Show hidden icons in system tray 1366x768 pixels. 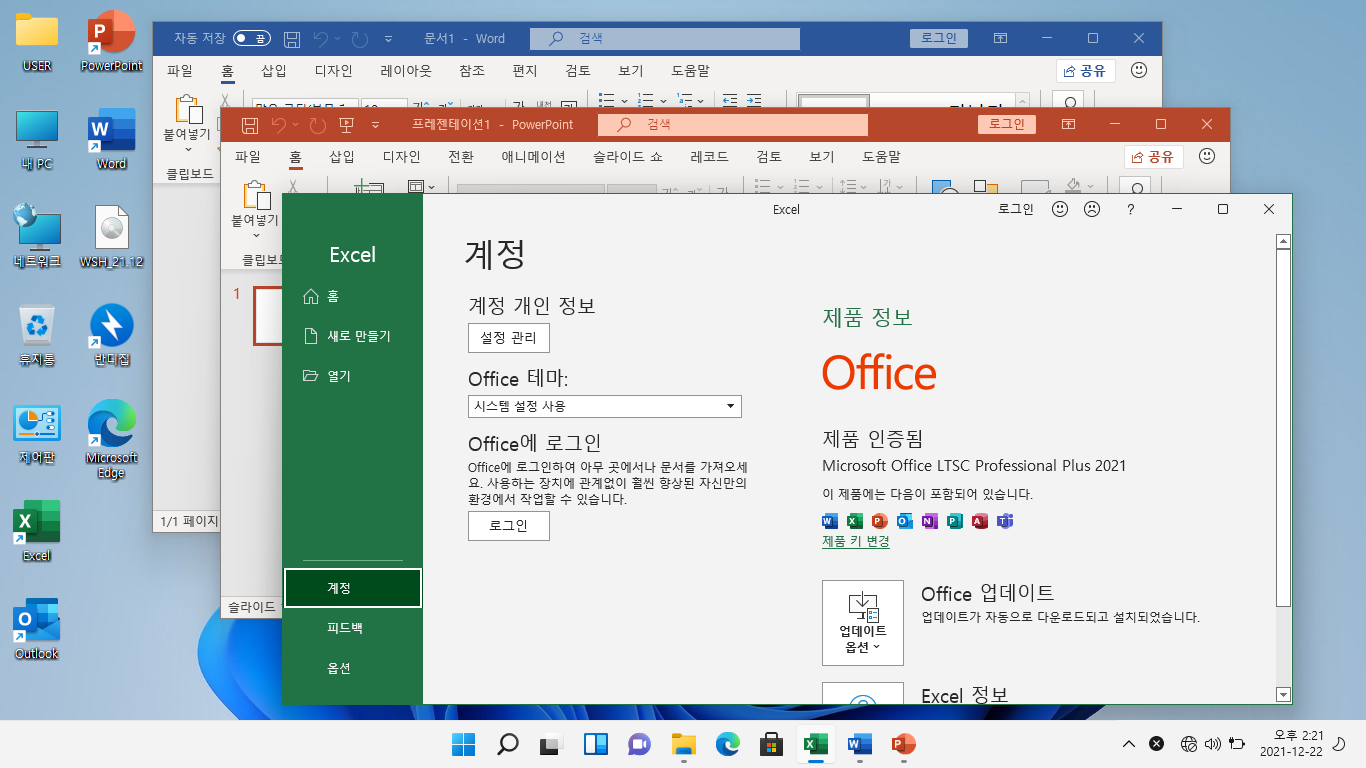(x=1129, y=744)
